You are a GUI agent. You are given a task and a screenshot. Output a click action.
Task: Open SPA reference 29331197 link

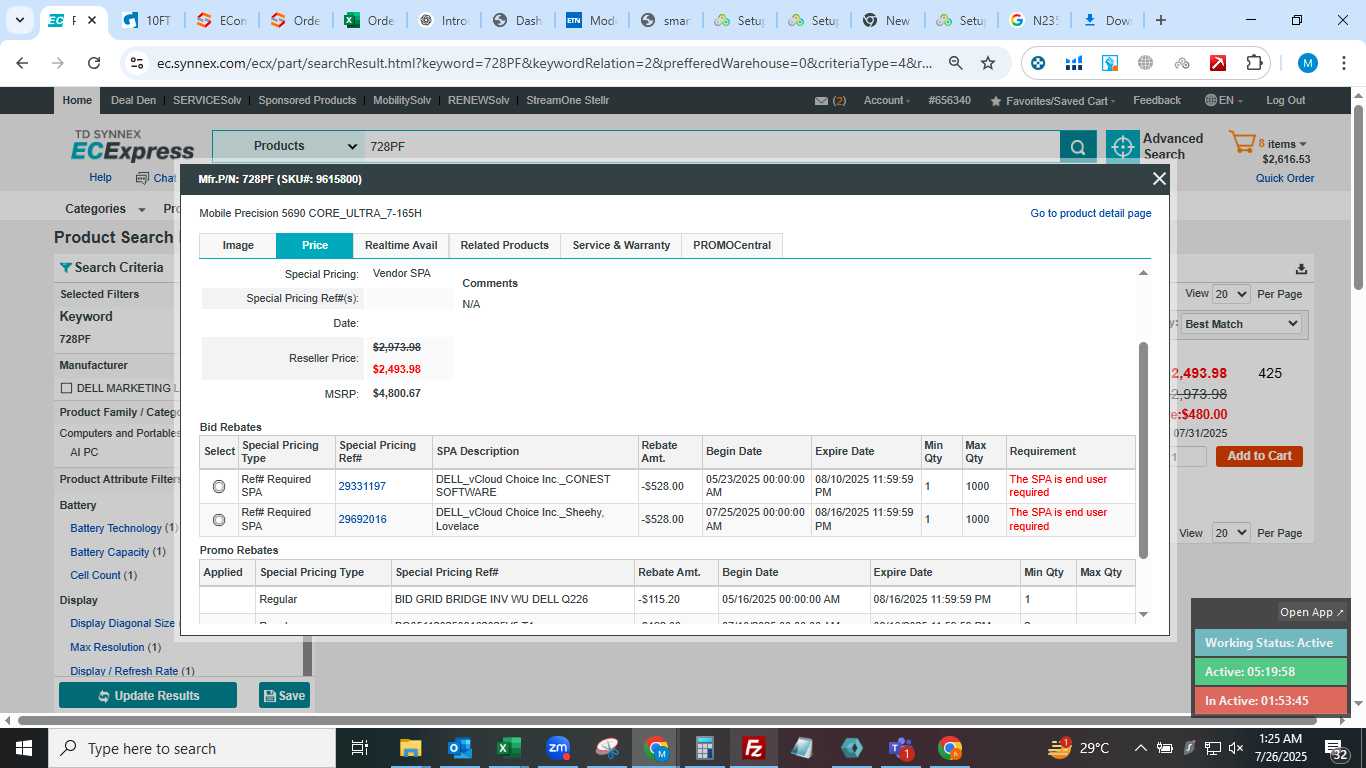click(x=362, y=487)
